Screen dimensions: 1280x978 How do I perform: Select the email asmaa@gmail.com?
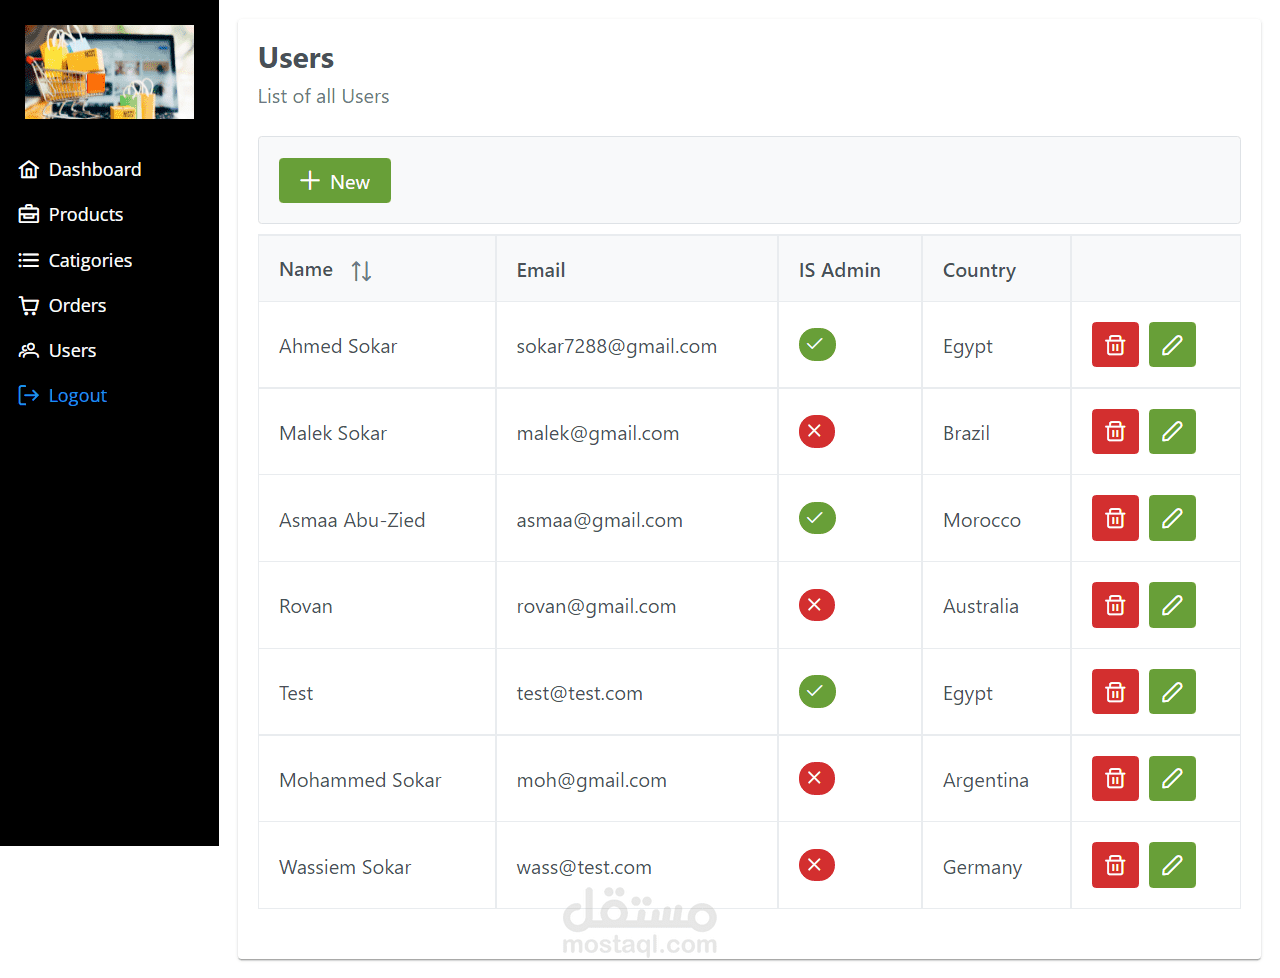[x=600, y=520]
